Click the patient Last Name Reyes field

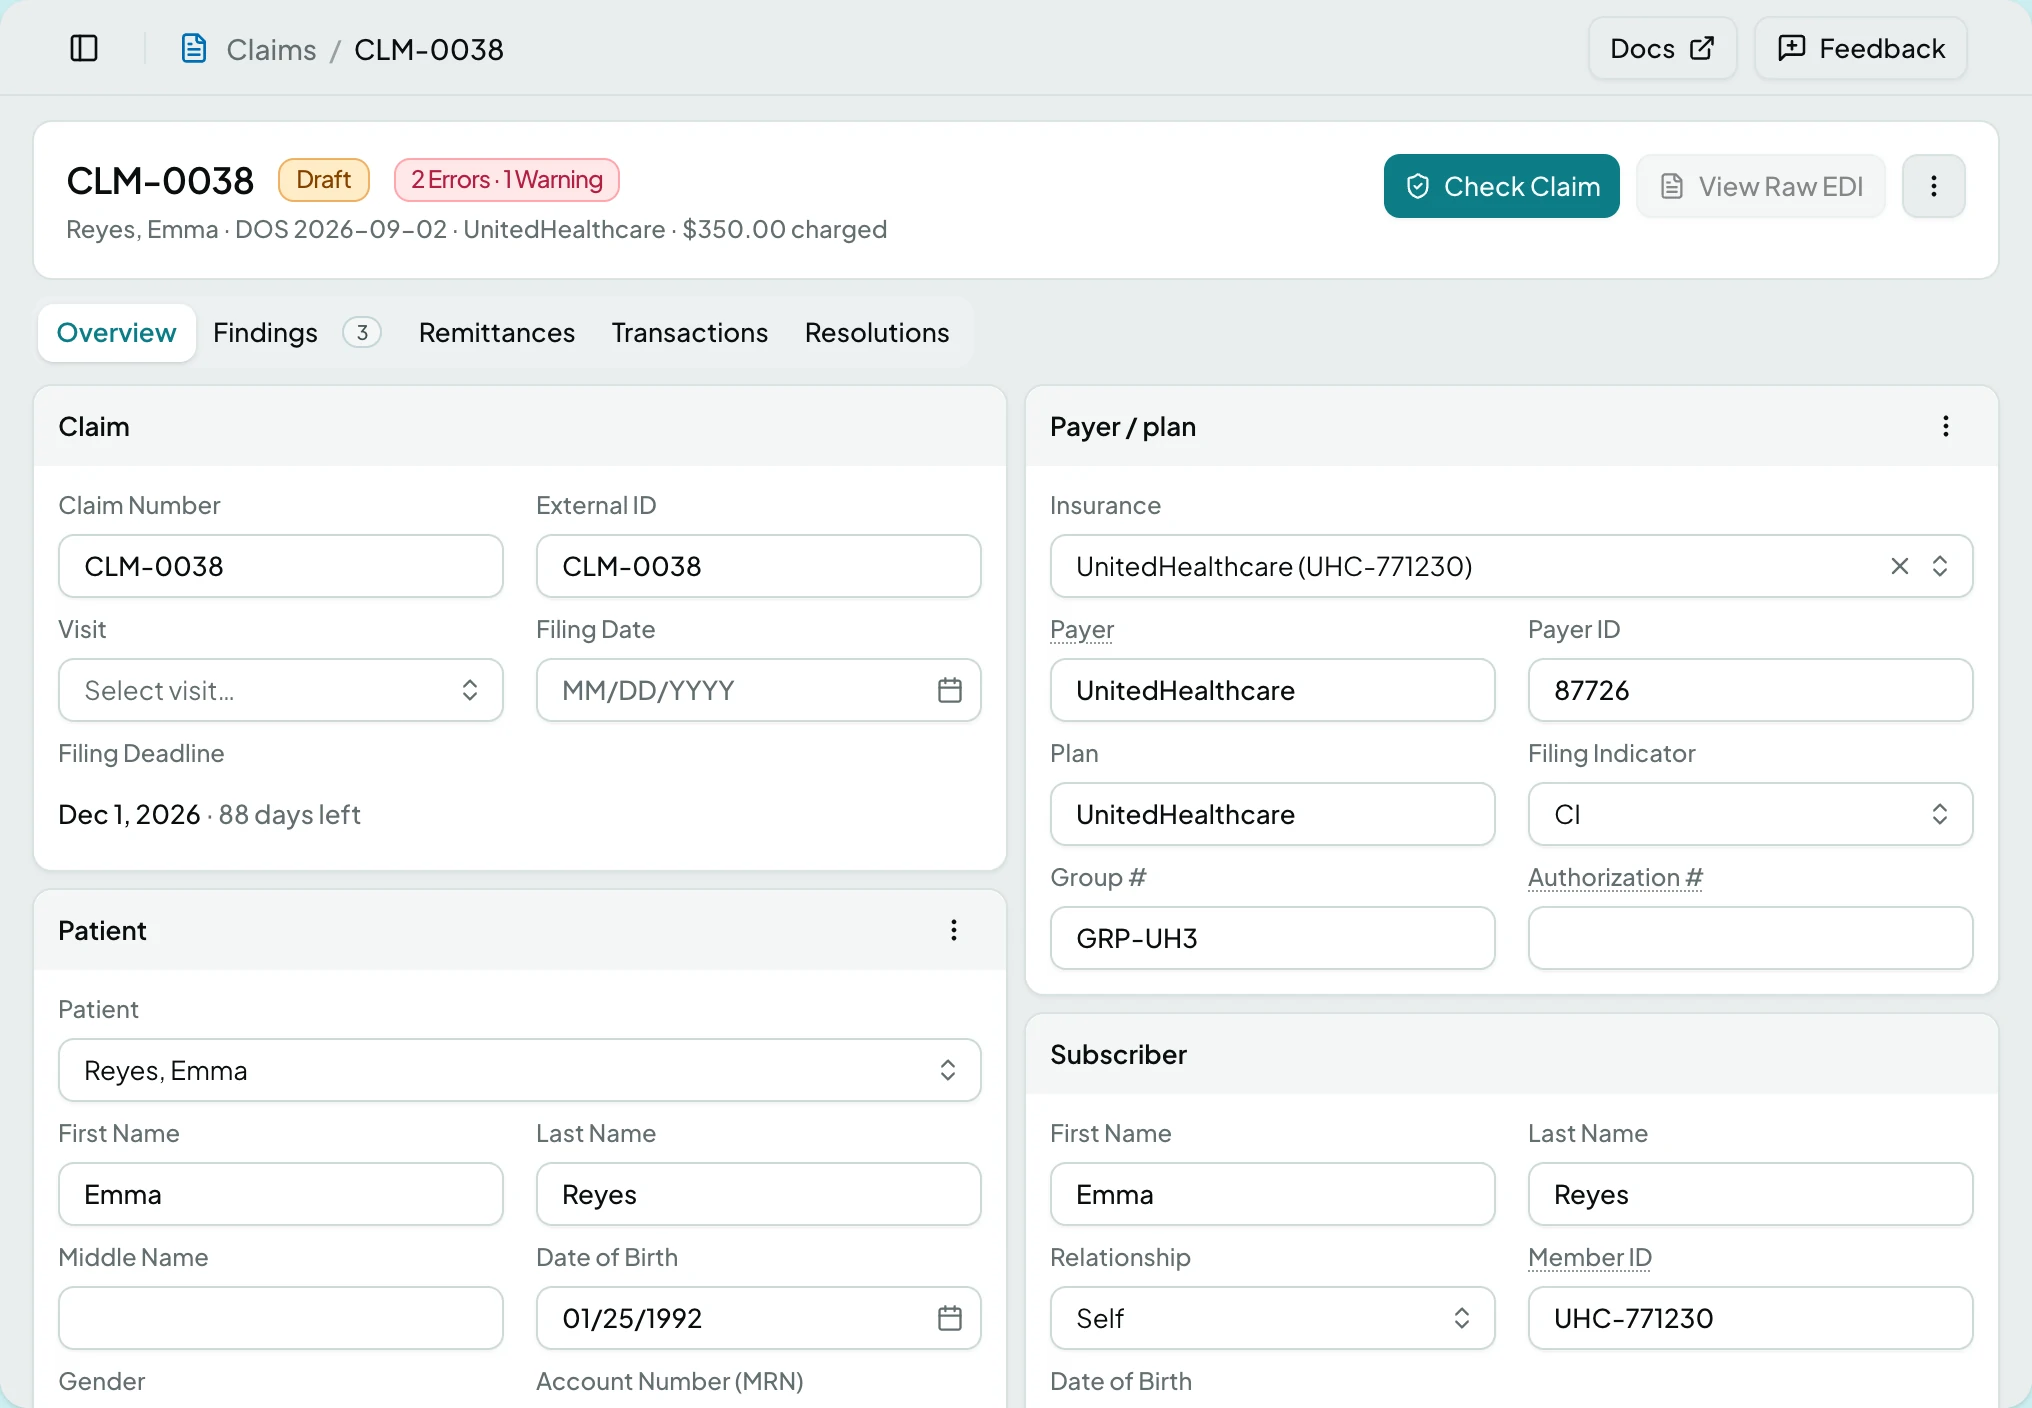point(758,1194)
